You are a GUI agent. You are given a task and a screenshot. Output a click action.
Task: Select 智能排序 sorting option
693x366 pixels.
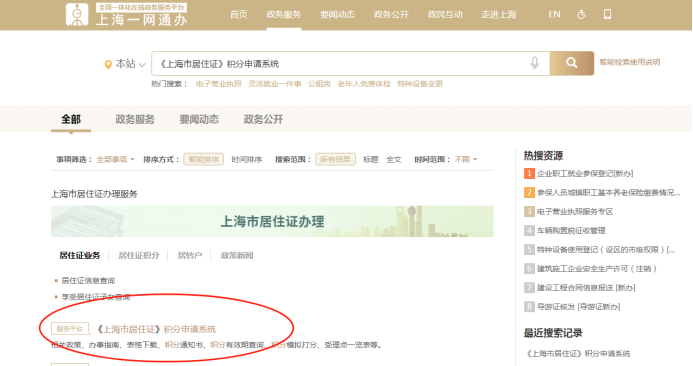coord(204,160)
